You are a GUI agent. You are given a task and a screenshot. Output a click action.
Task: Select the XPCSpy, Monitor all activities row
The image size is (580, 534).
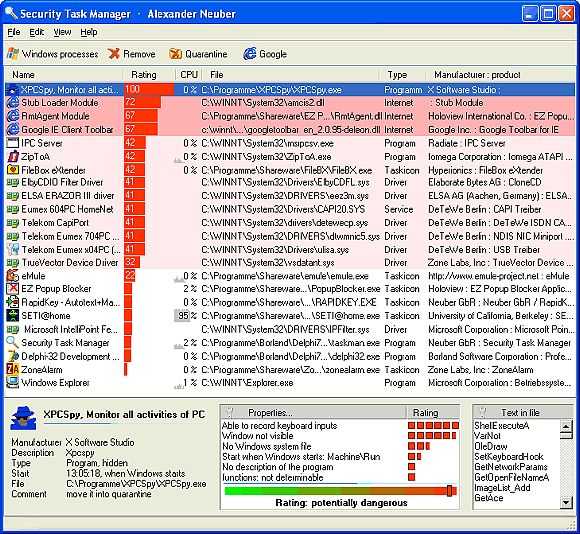pyautogui.click(x=290, y=89)
